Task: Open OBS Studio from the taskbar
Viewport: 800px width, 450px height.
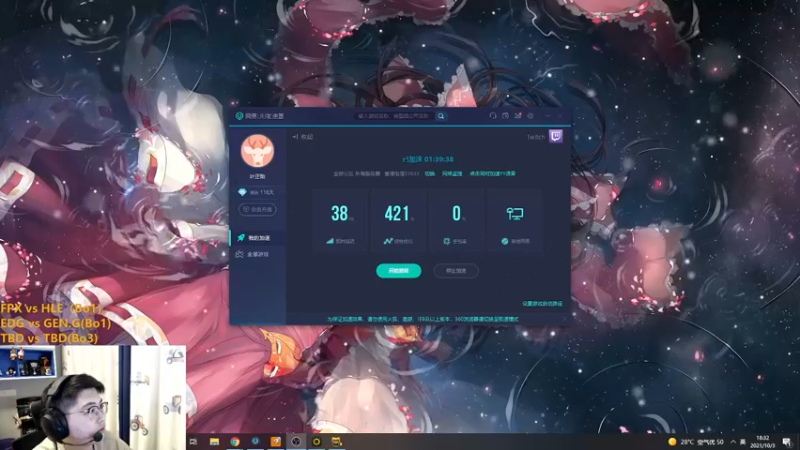Action: (296, 442)
